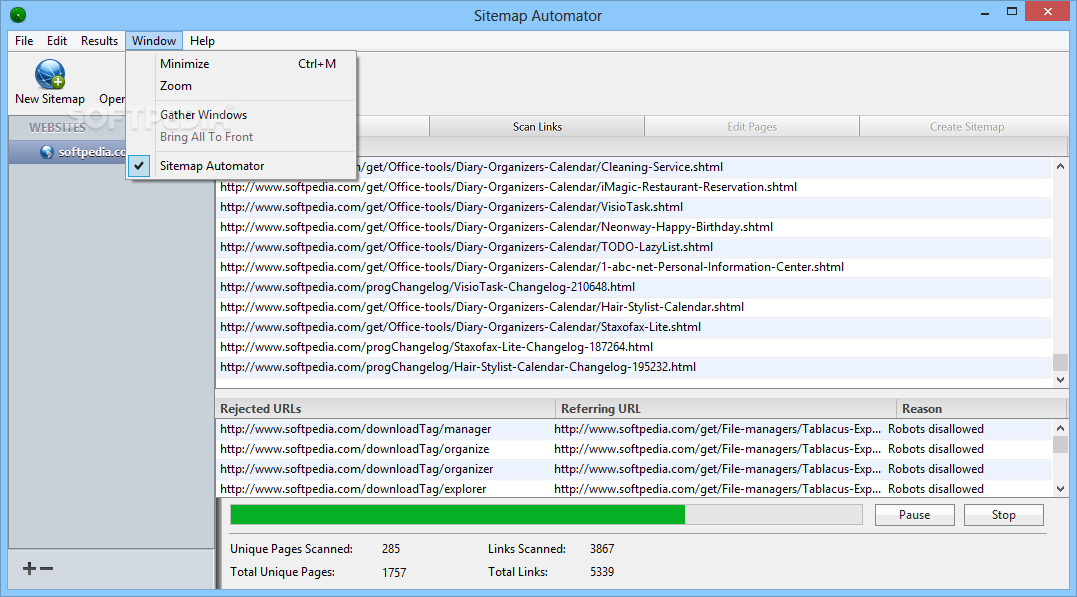Select rejected URL downloadTag/manager
Image resolution: width=1077 pixels, height=597 pixels.
pos(356,429)
